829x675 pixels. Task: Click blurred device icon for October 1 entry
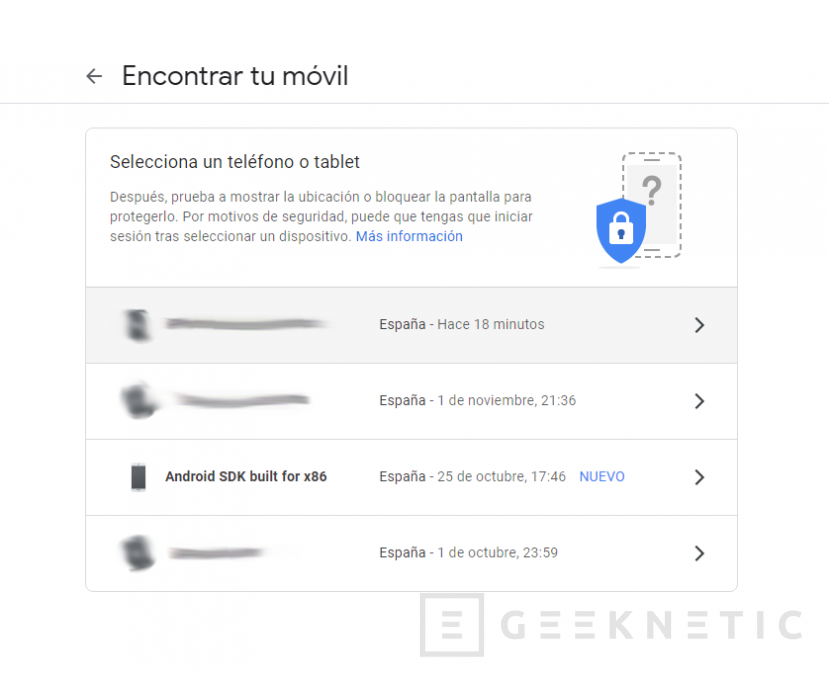pos(137,553)
